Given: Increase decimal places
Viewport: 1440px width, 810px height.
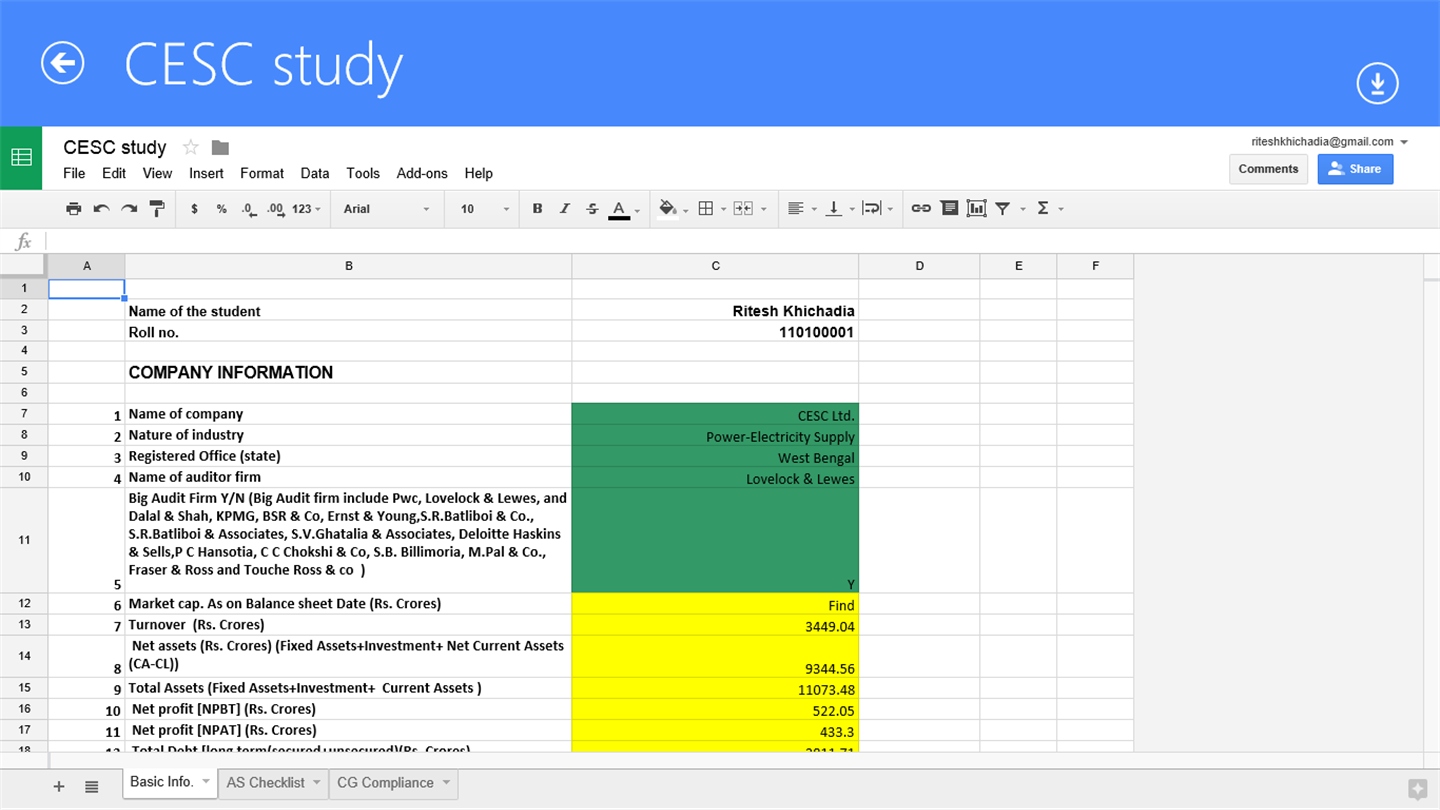Looking at the screenshot, I should [x=275, y=208].
